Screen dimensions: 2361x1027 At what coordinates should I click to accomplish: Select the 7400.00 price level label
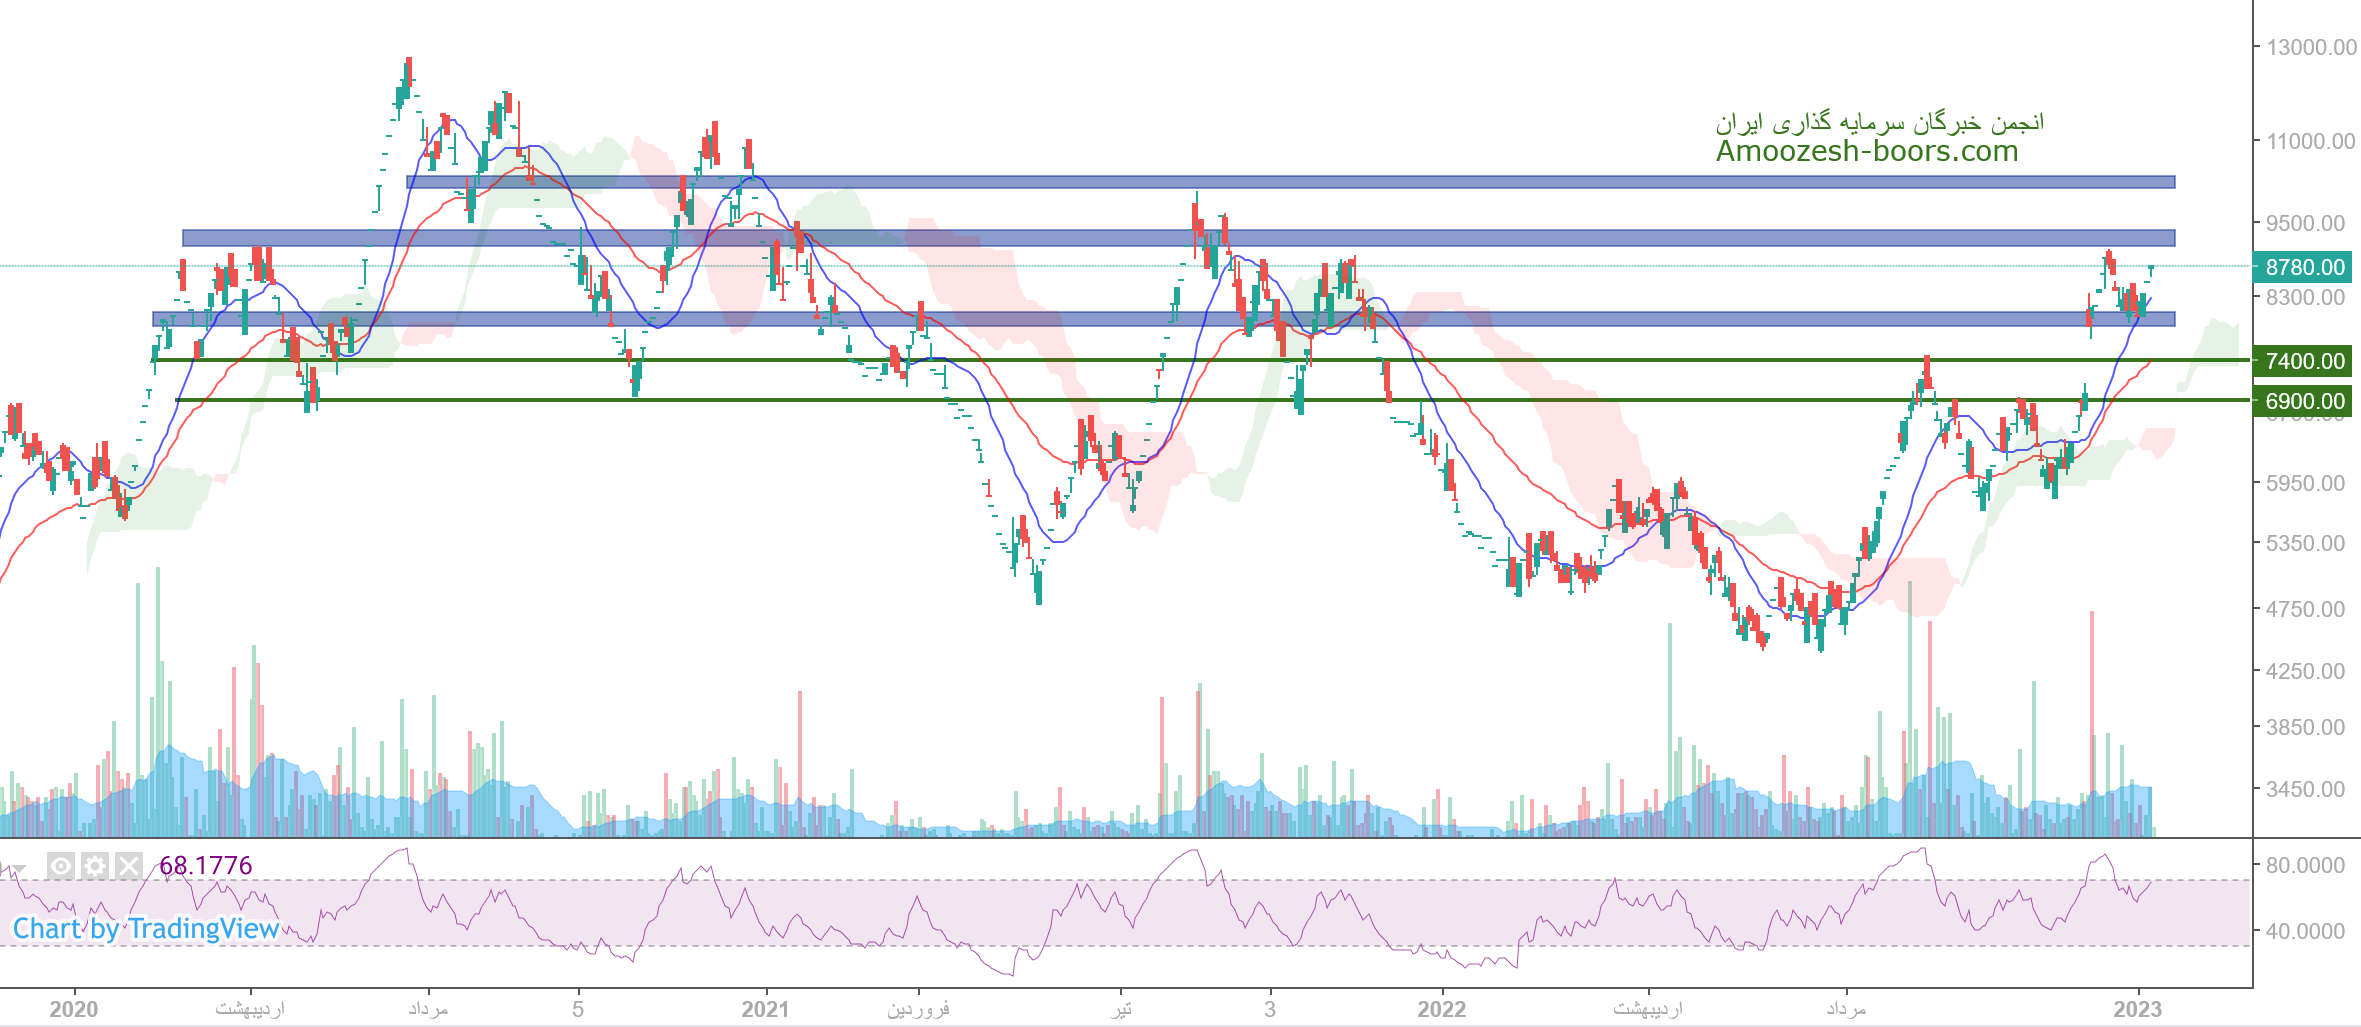coord(2304,361)
